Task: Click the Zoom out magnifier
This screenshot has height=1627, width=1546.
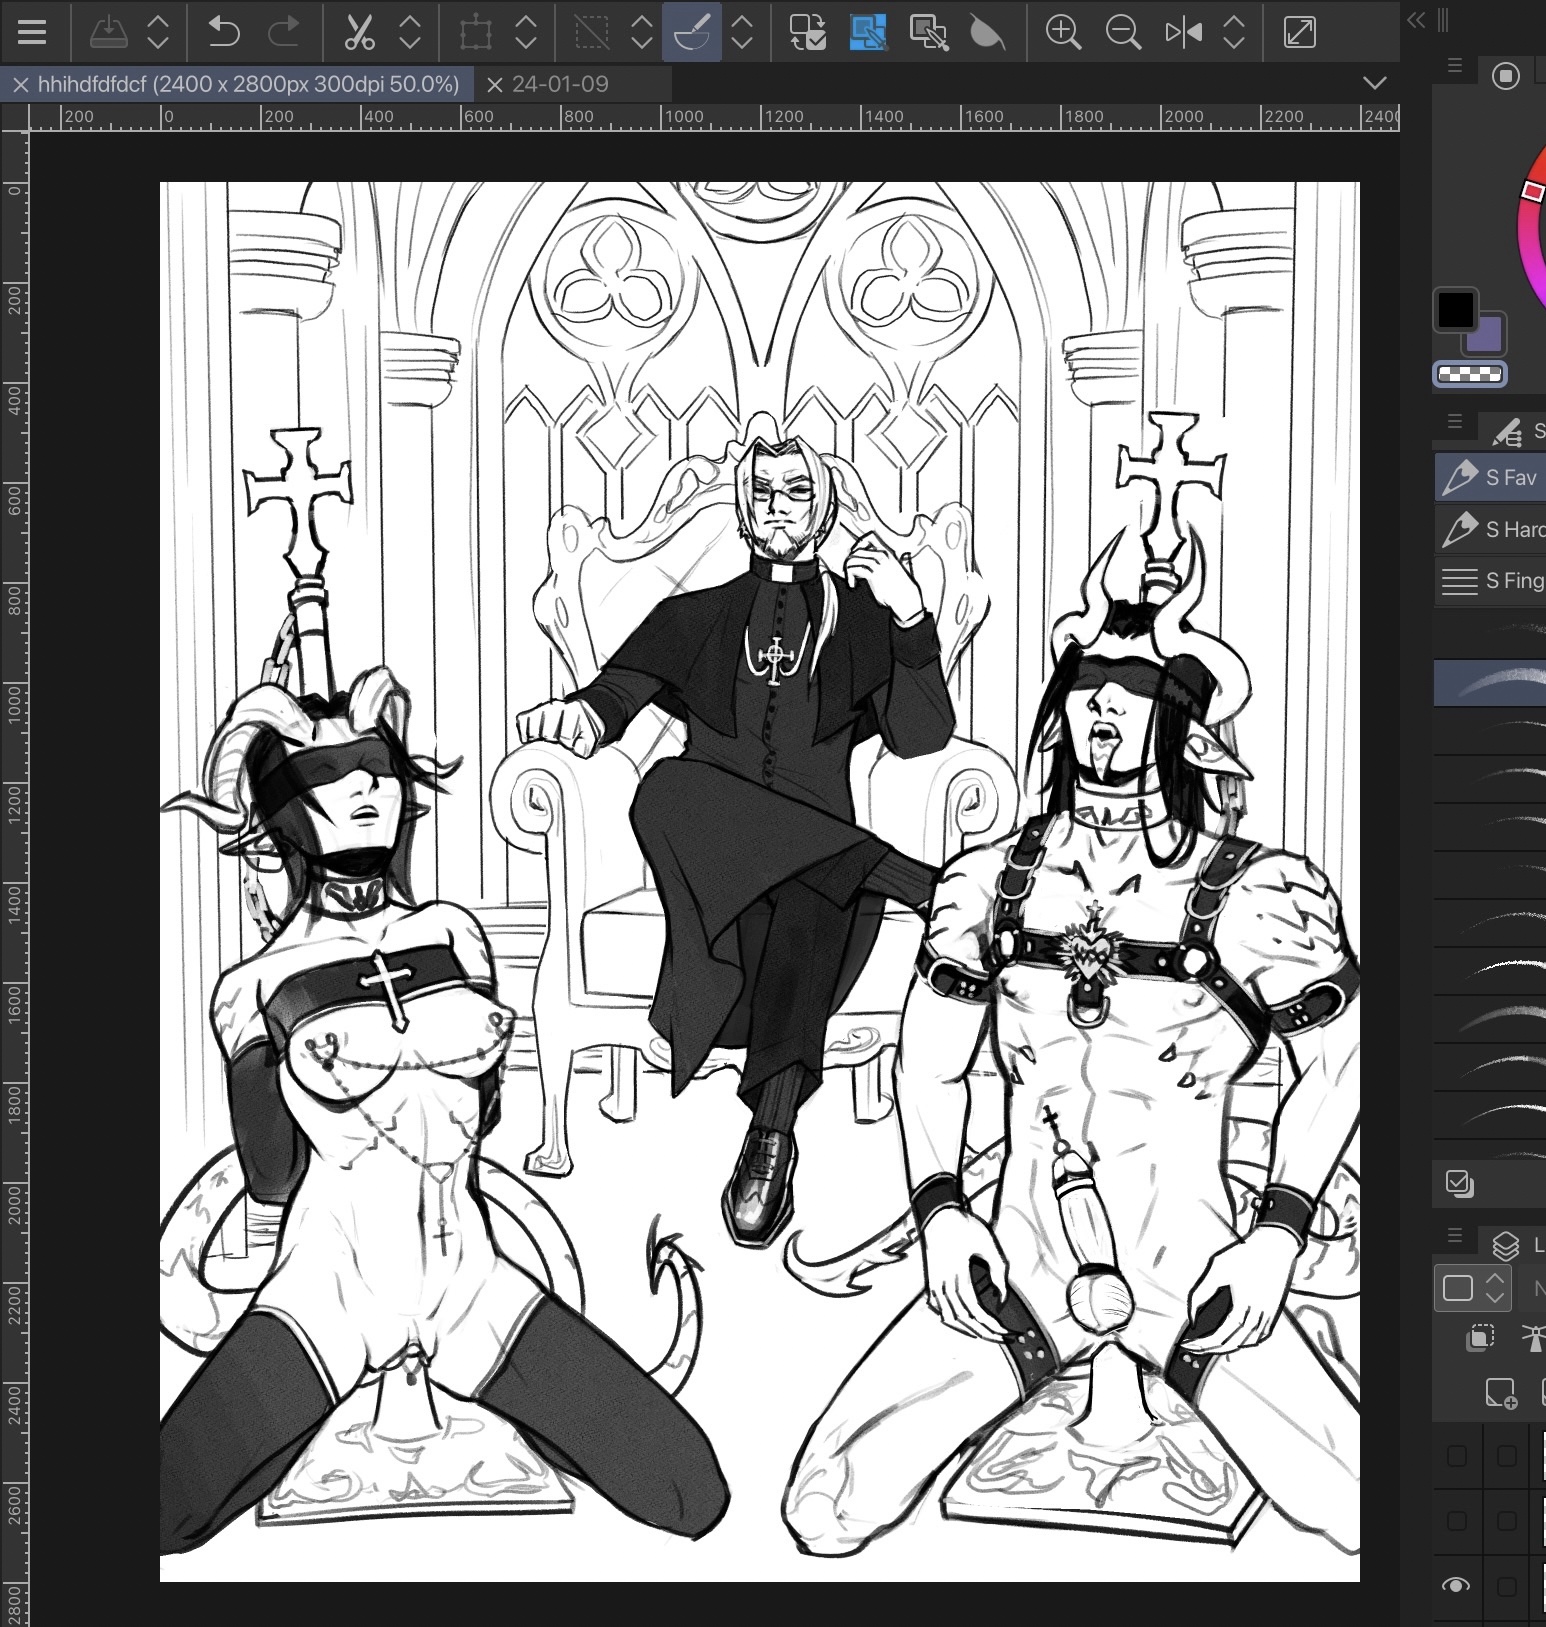Action: [1123, 32]
